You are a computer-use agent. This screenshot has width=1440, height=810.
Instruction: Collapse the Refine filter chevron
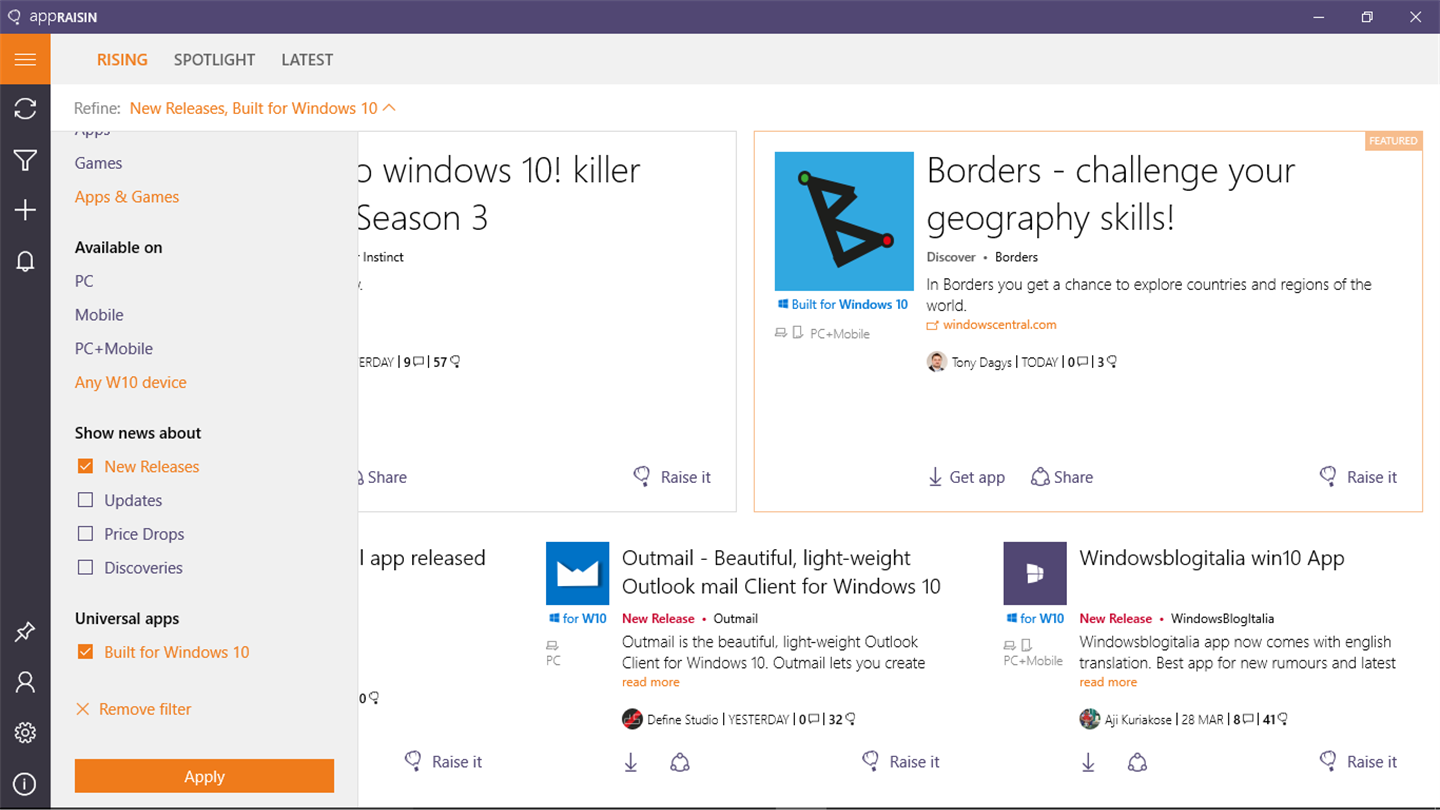click(x=390, y=107)
